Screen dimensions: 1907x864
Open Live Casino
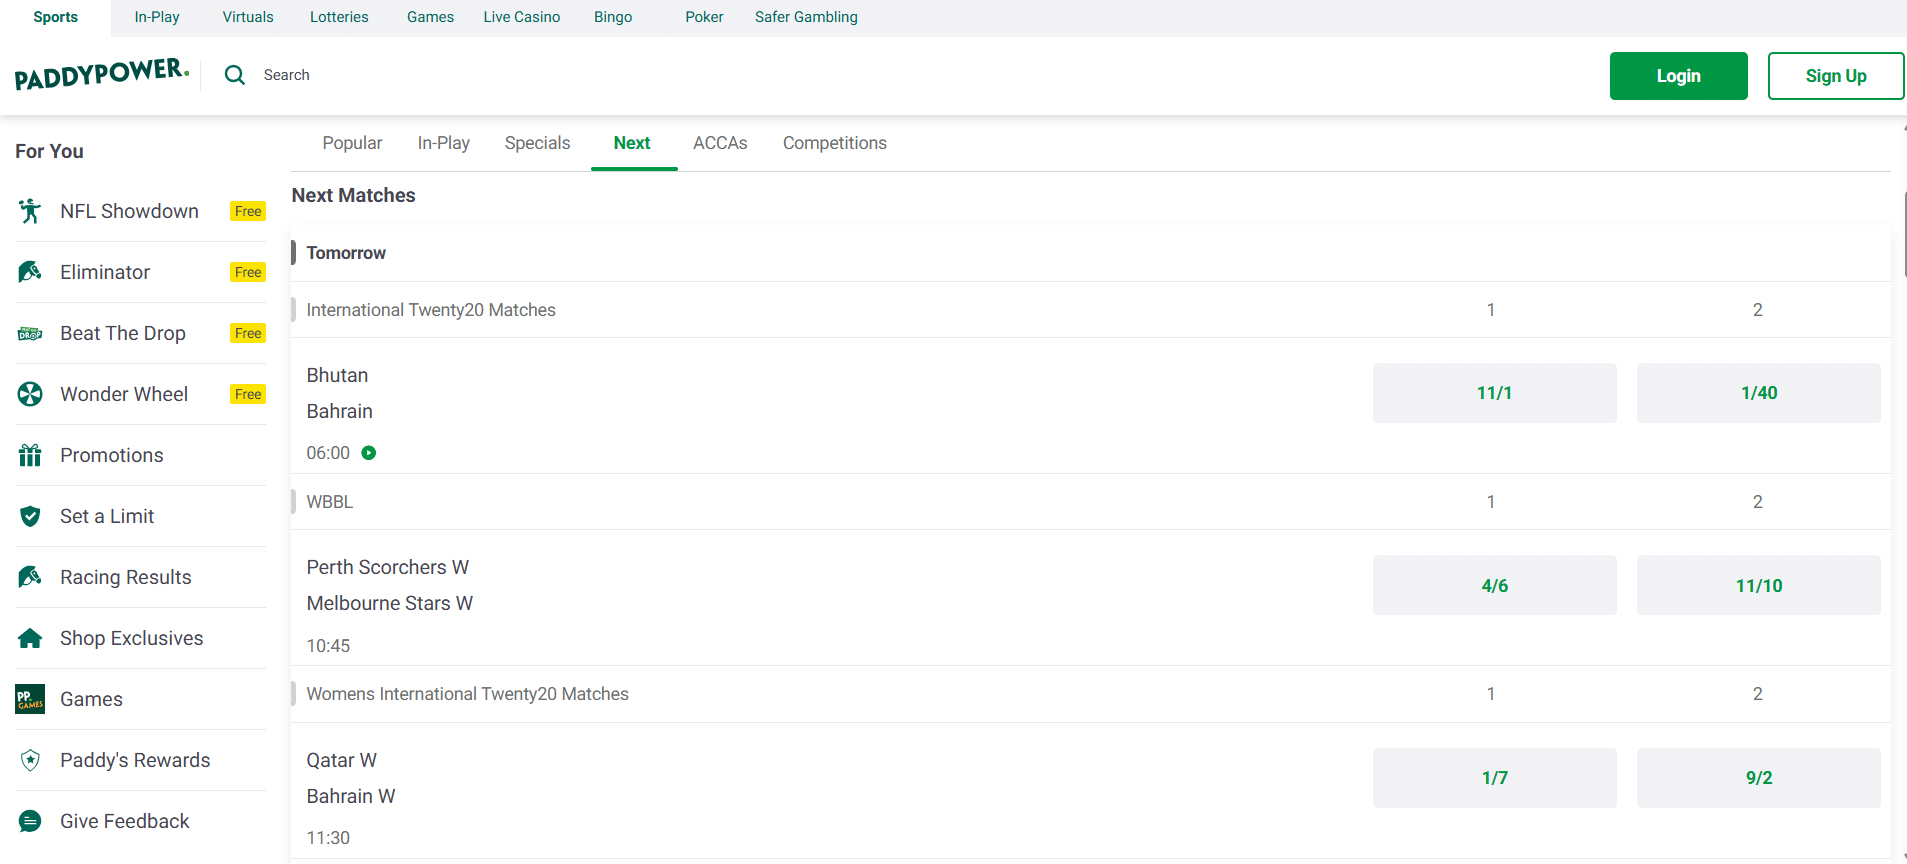coord(522,17)
